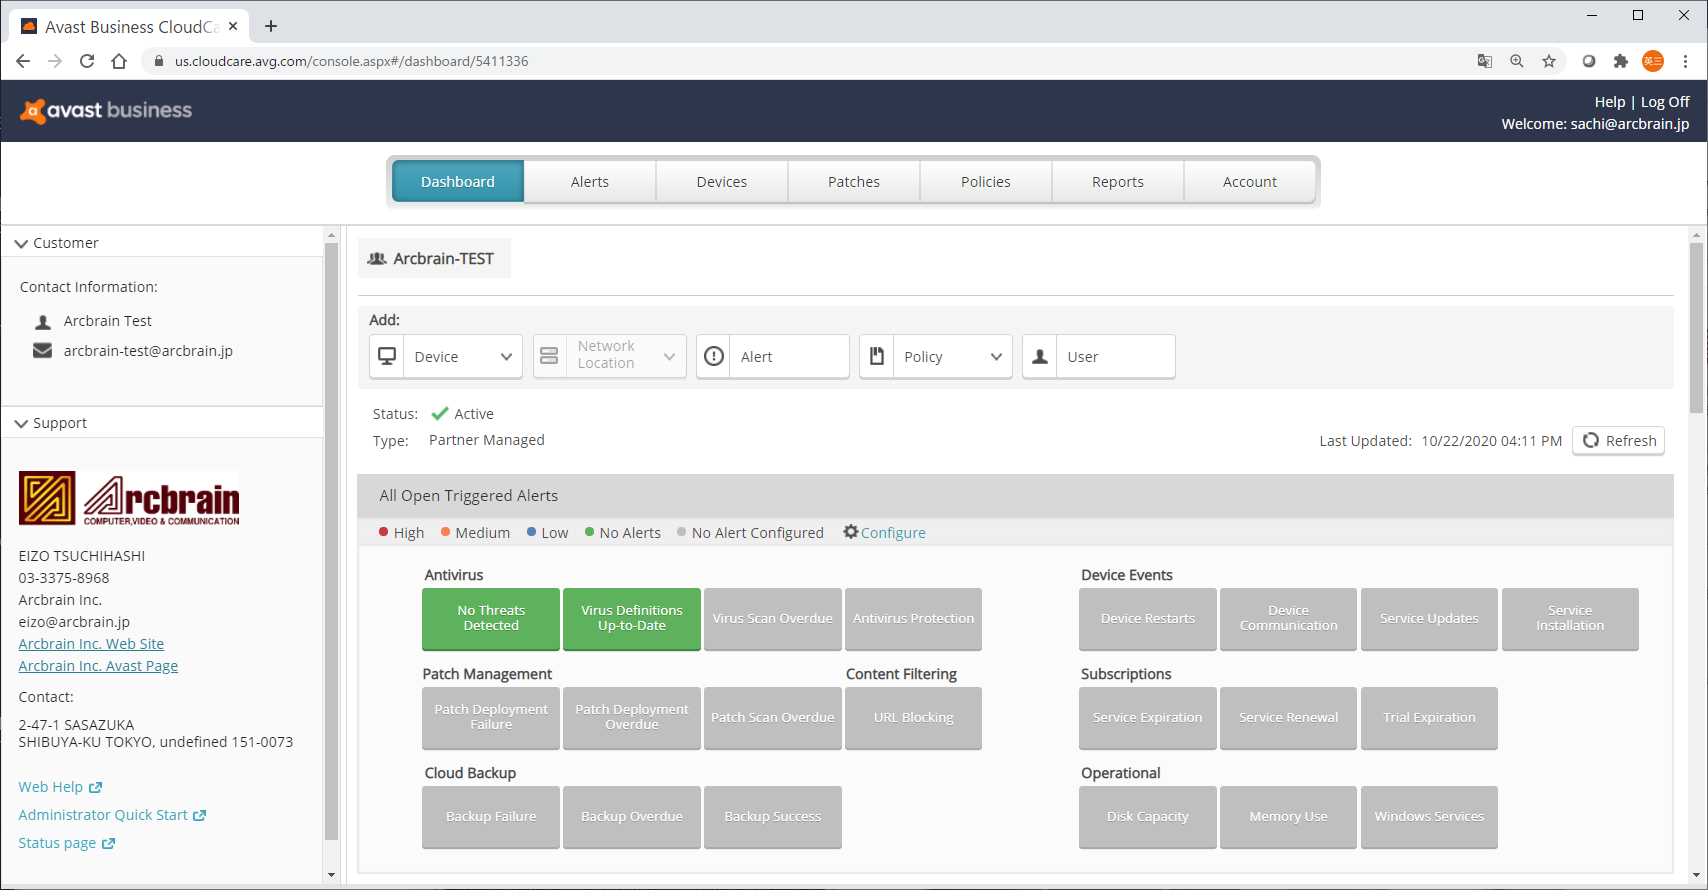
Task: Open the Policies tab
Action: click(x=986, y=182)
